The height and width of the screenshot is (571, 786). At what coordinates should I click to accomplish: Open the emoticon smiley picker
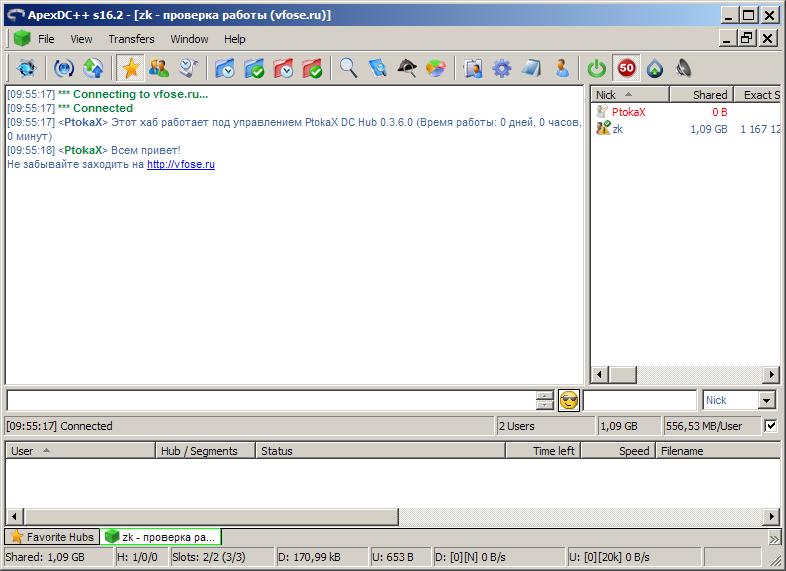tap(569, 400)
